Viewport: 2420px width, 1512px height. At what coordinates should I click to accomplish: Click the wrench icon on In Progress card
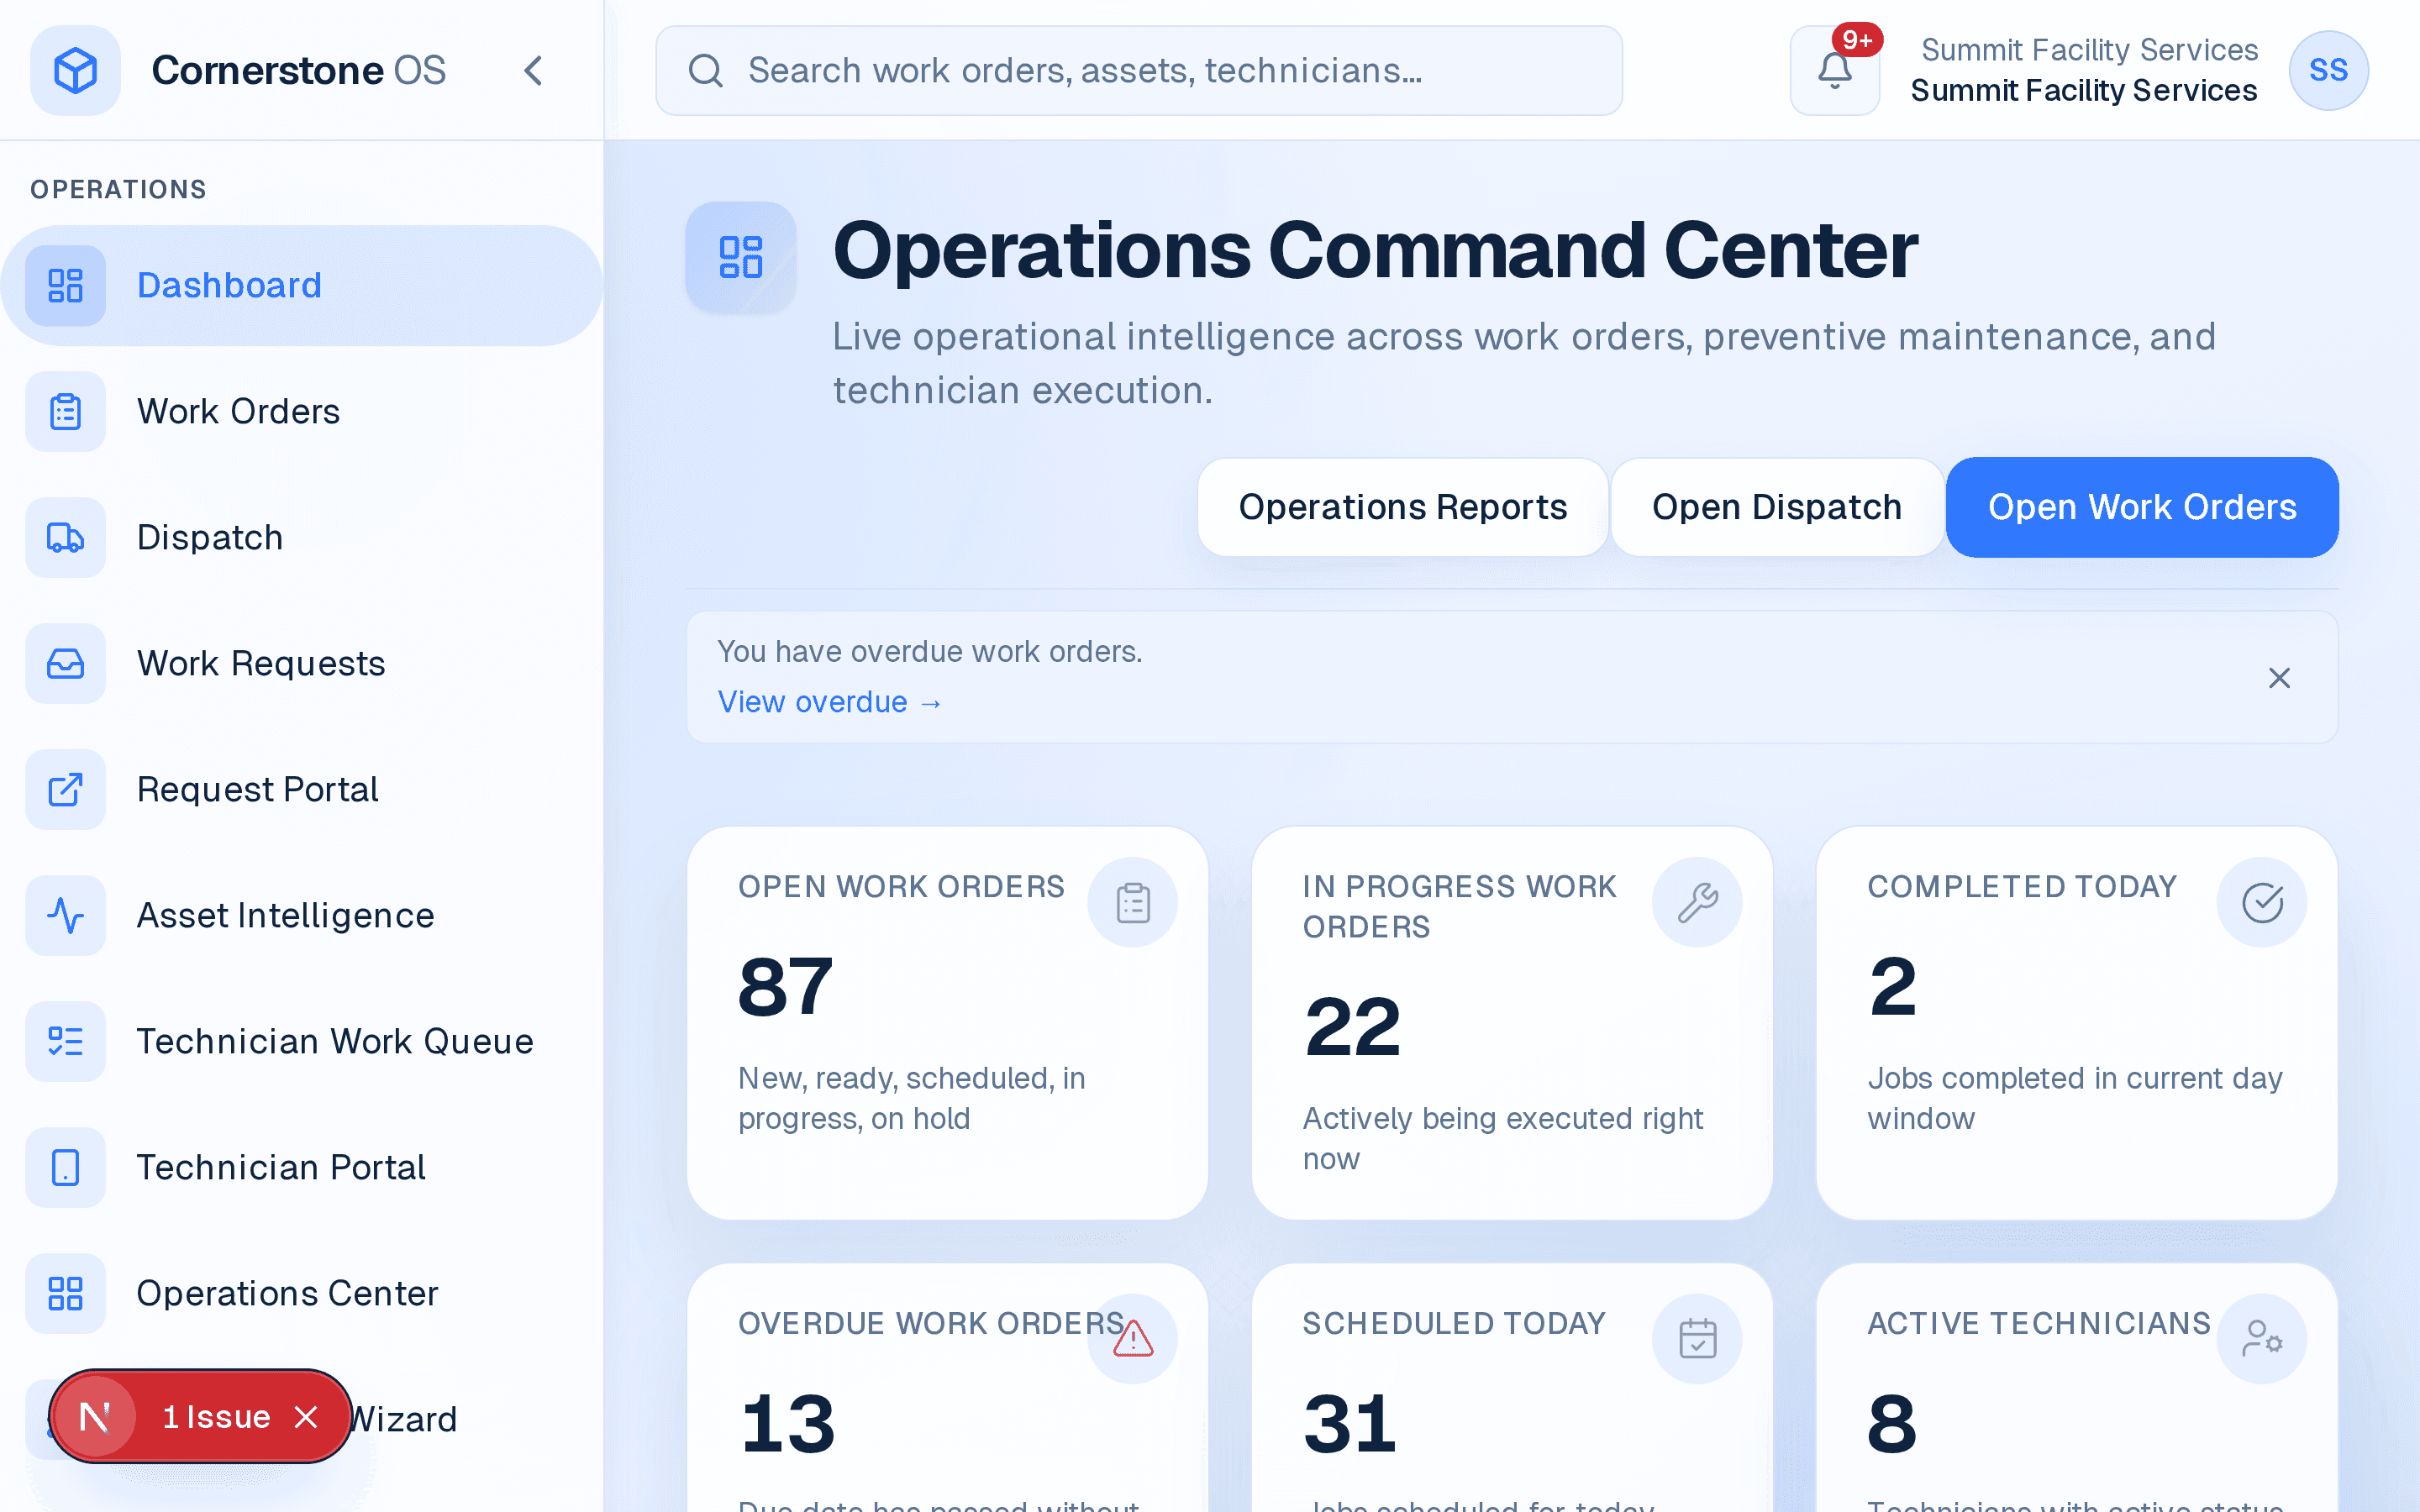pyautogui.click(x=1697, y=901)
